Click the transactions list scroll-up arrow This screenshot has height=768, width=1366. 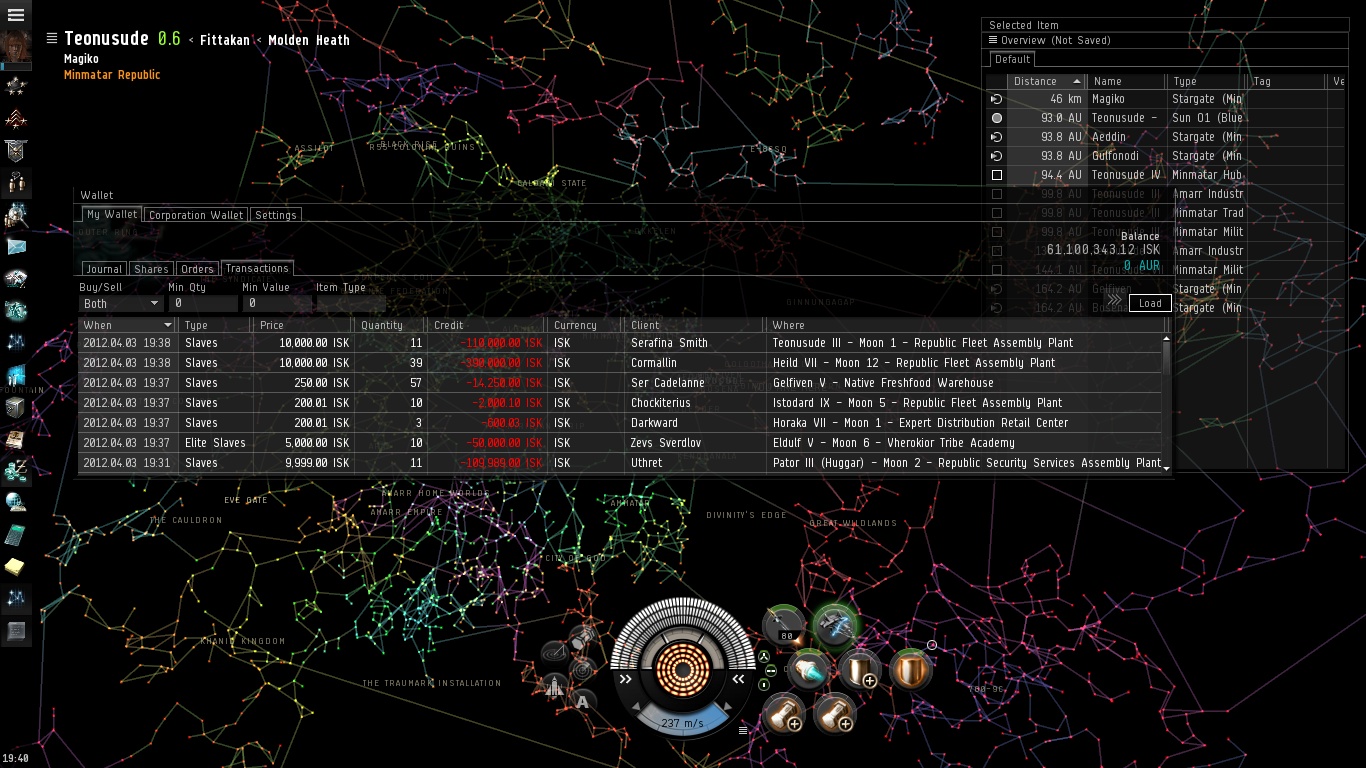coord(1166,340)
